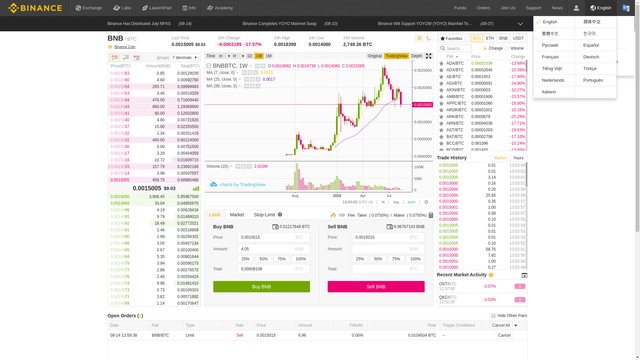Click the Binance logo
The image size is (640, 360).
[35, 8]
